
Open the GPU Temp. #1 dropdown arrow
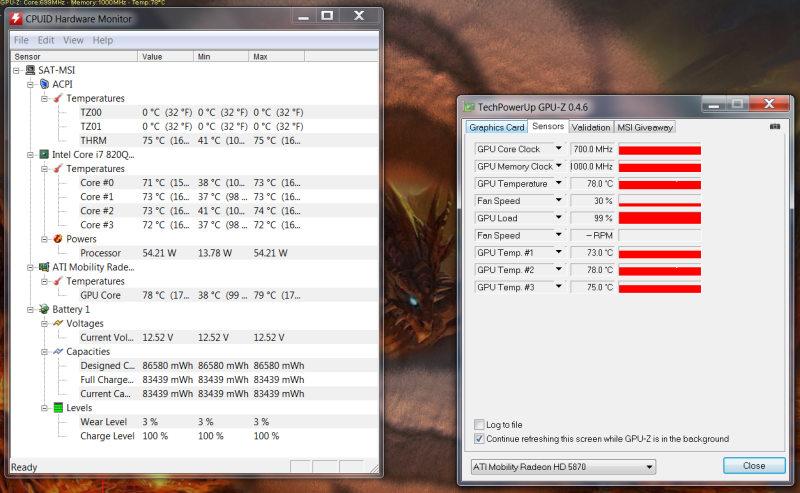(x=559, y=252)
